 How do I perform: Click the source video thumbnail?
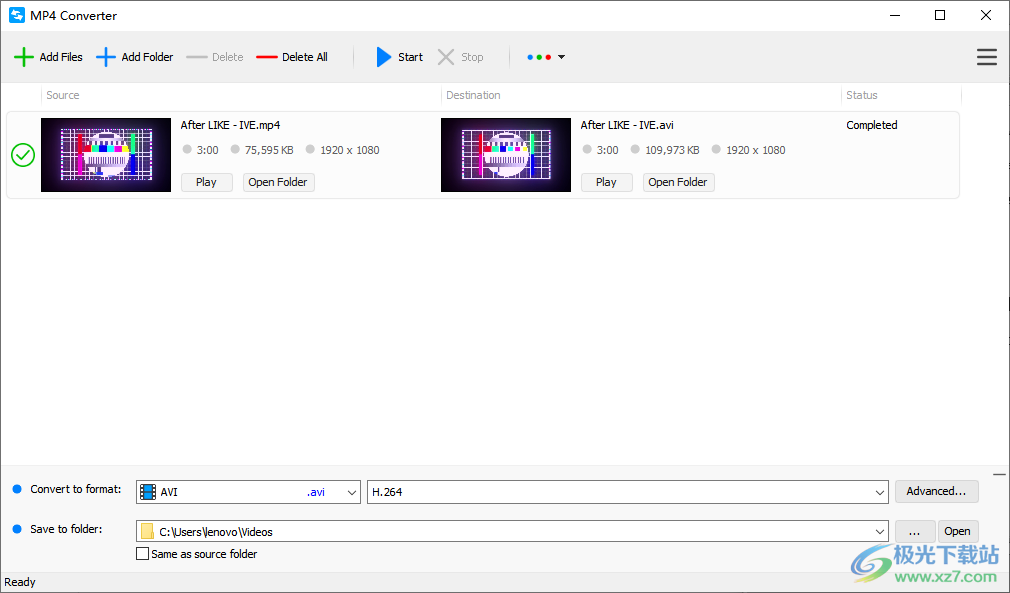coord(105,155)
